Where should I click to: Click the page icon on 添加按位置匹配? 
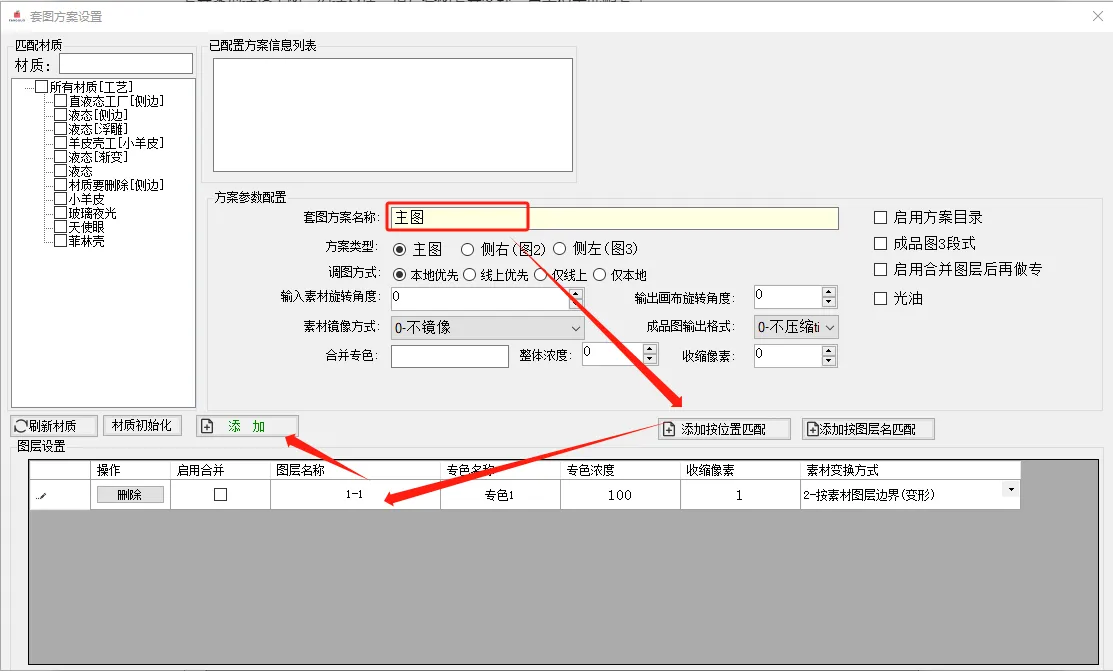(x=669, y=429)
